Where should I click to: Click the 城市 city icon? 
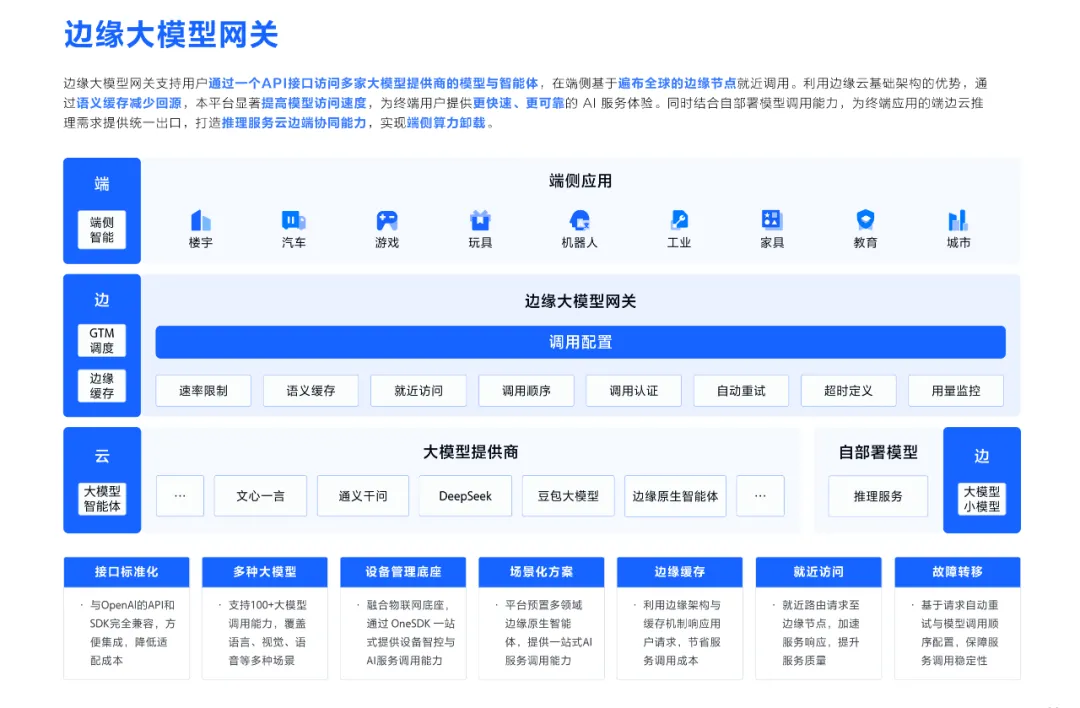click(958, 220)
